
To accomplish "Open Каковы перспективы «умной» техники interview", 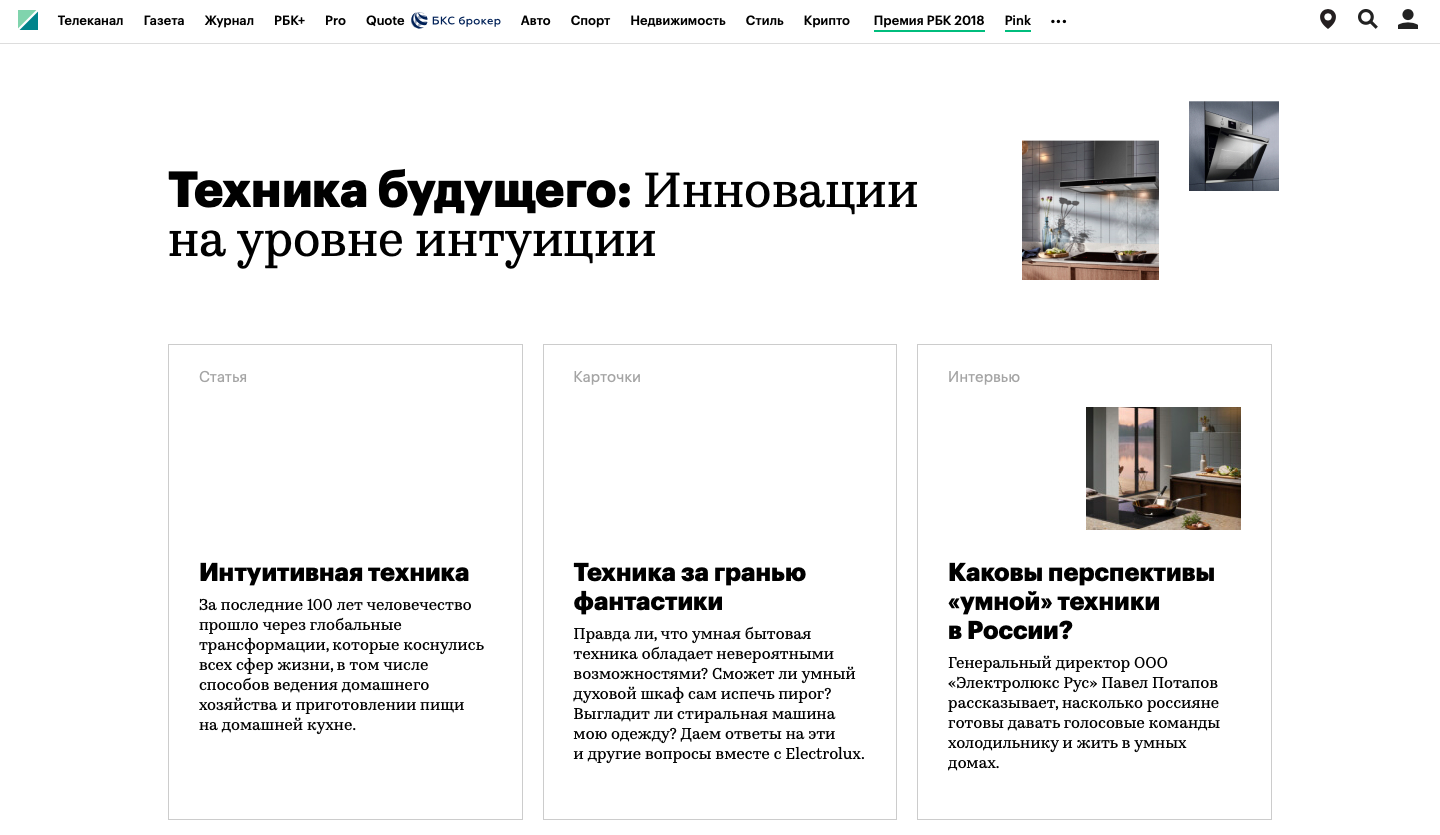I will pyautogui.click(x=1081, y=601).
